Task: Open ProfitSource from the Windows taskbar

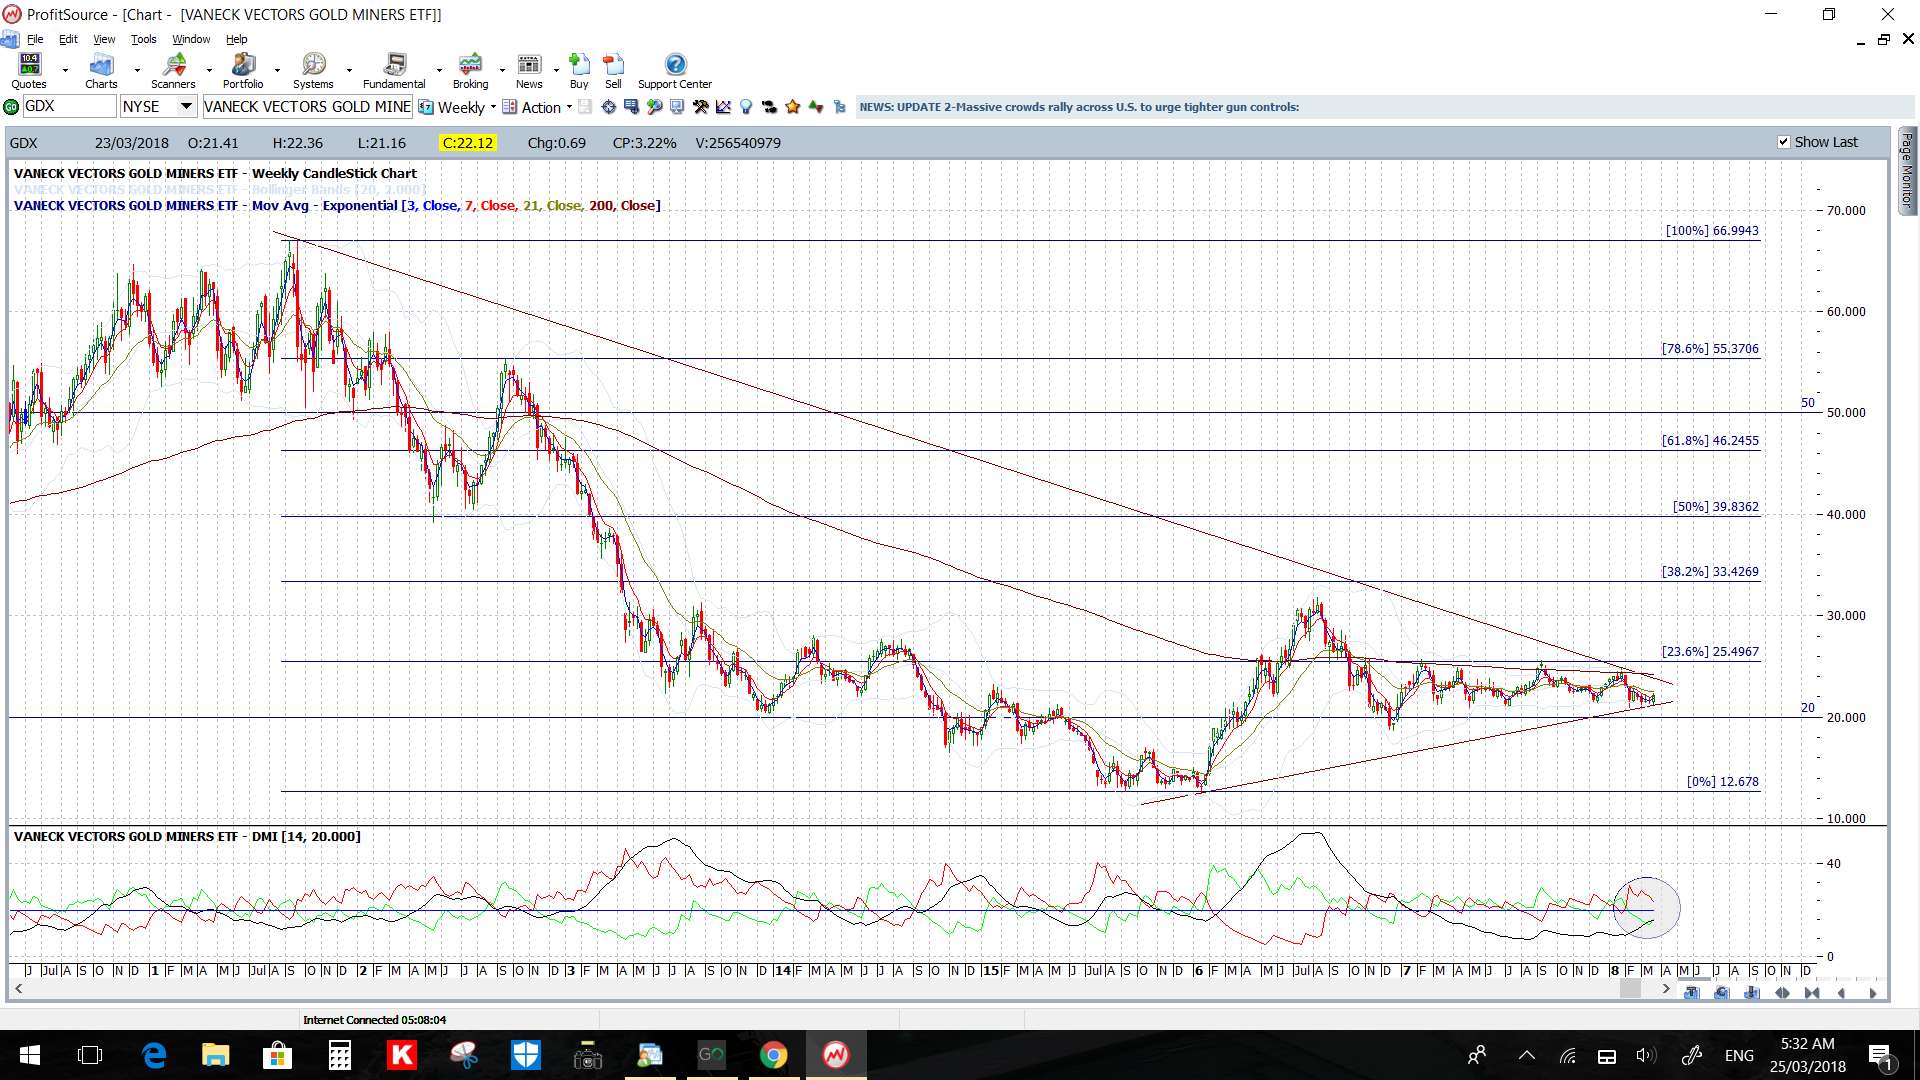Action: (835, 1055)
